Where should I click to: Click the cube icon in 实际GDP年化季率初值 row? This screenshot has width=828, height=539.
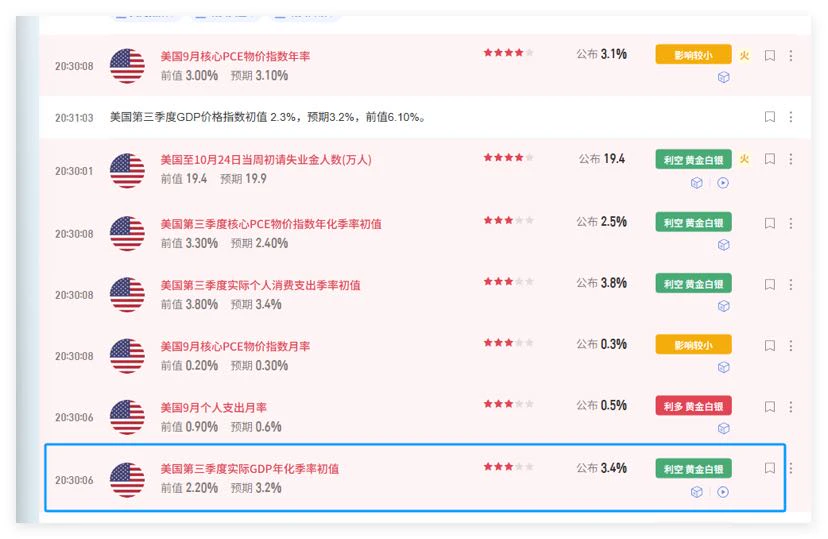697,492
